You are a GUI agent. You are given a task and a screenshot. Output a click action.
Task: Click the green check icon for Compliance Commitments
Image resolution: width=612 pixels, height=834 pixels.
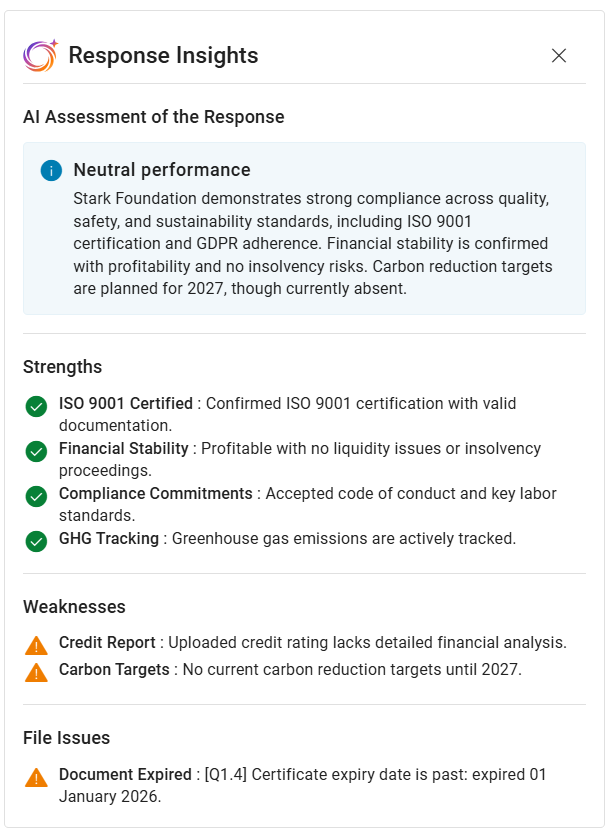coord(37,497)
